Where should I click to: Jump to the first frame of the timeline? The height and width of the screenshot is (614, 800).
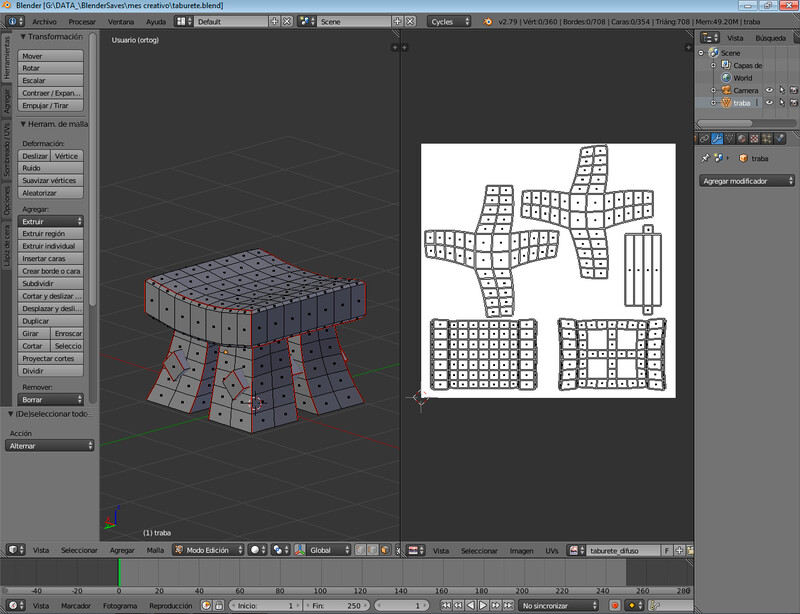point(447,605)
